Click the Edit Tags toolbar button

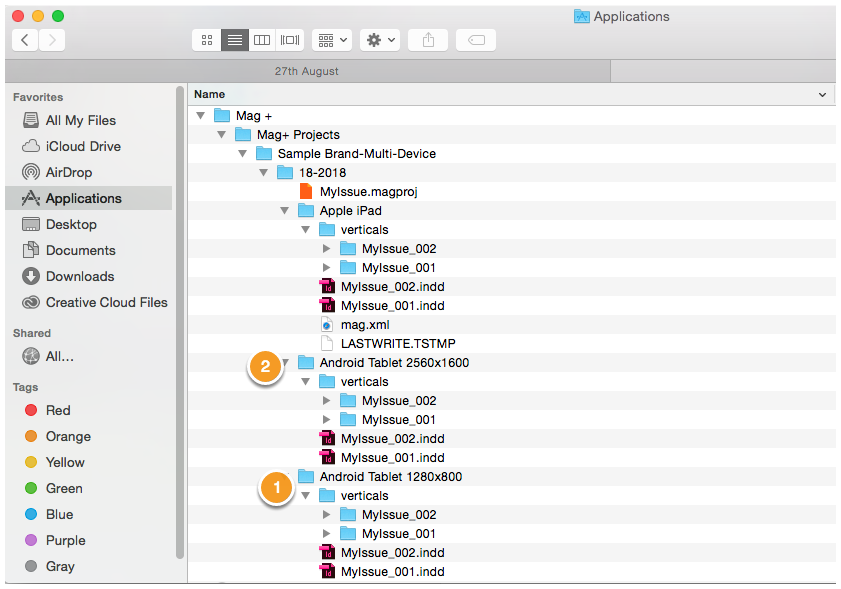(476, 40)
